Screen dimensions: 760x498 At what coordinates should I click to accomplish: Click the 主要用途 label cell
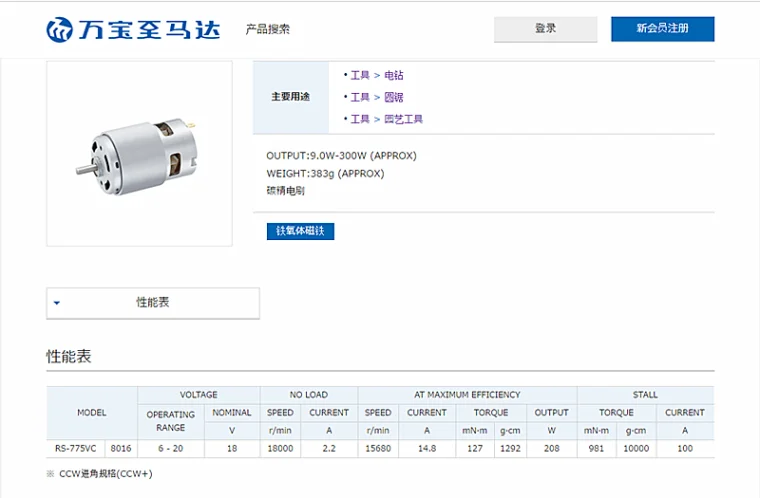tap(291, 97)
